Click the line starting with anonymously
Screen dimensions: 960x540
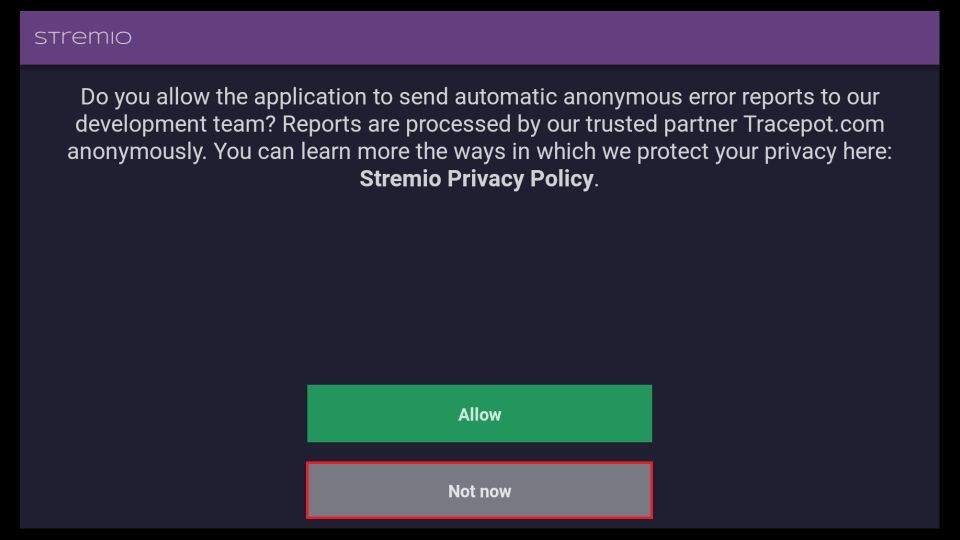(479, 151)
